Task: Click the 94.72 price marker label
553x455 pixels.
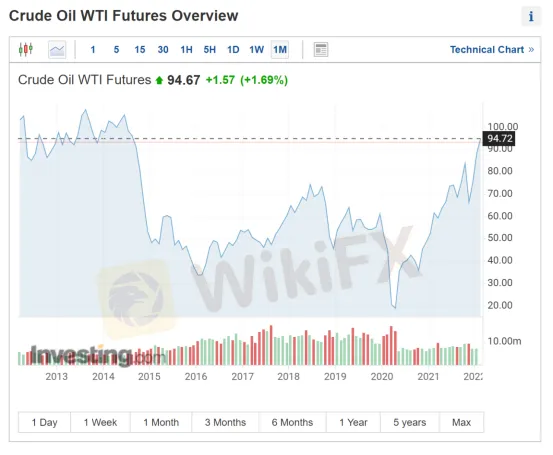Action: [499, 138]
